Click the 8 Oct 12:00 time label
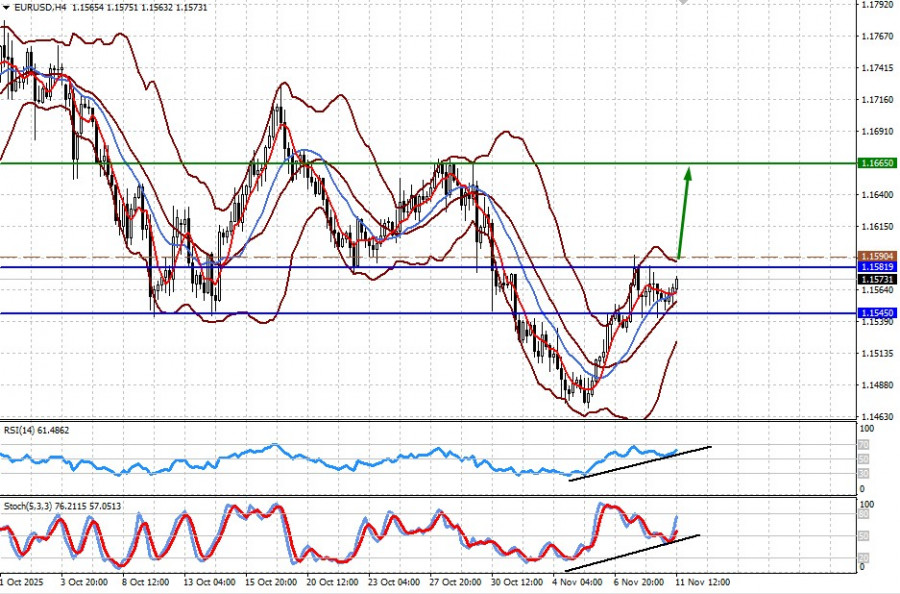This screenshot has width=900, height=594. click(145, 582)
